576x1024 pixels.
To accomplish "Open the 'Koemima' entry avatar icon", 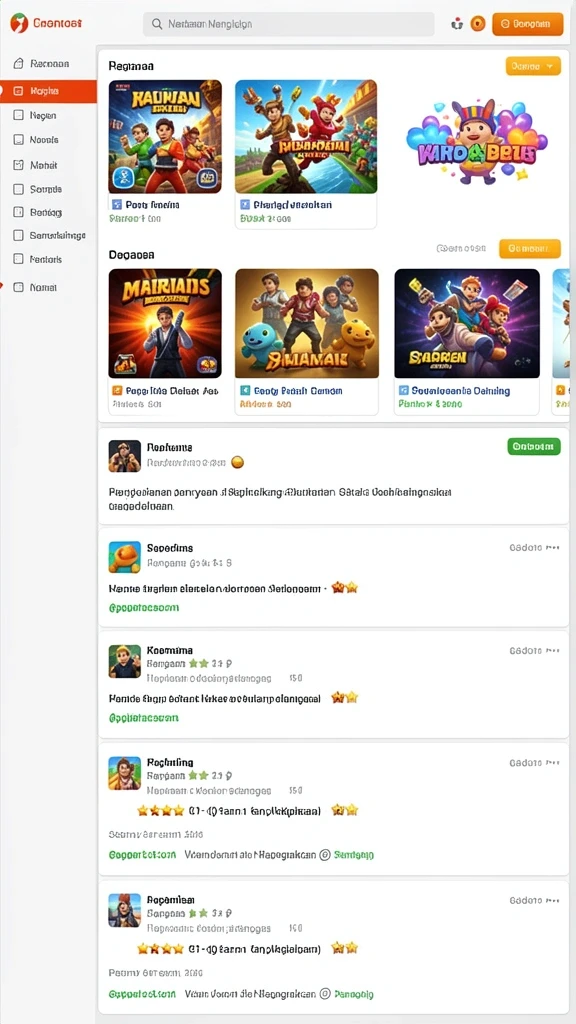I will pos(125,661).
